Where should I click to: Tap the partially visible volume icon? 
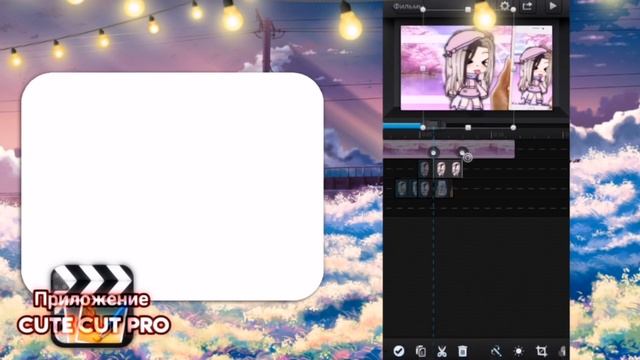[x=562, y=351]
